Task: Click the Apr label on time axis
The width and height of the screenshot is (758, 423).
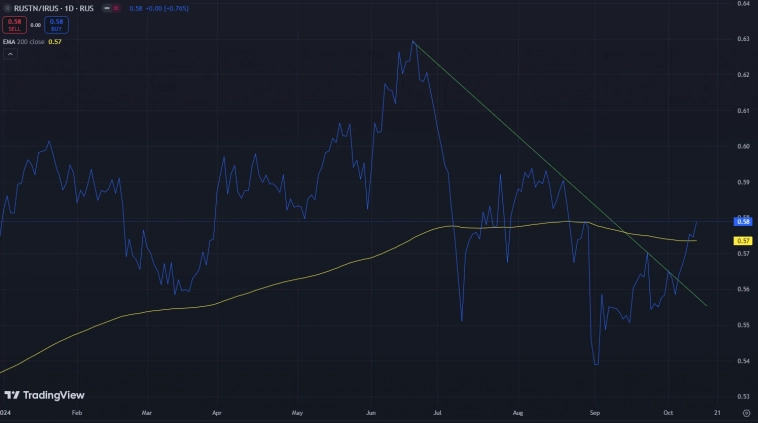Action: point(217,411)
